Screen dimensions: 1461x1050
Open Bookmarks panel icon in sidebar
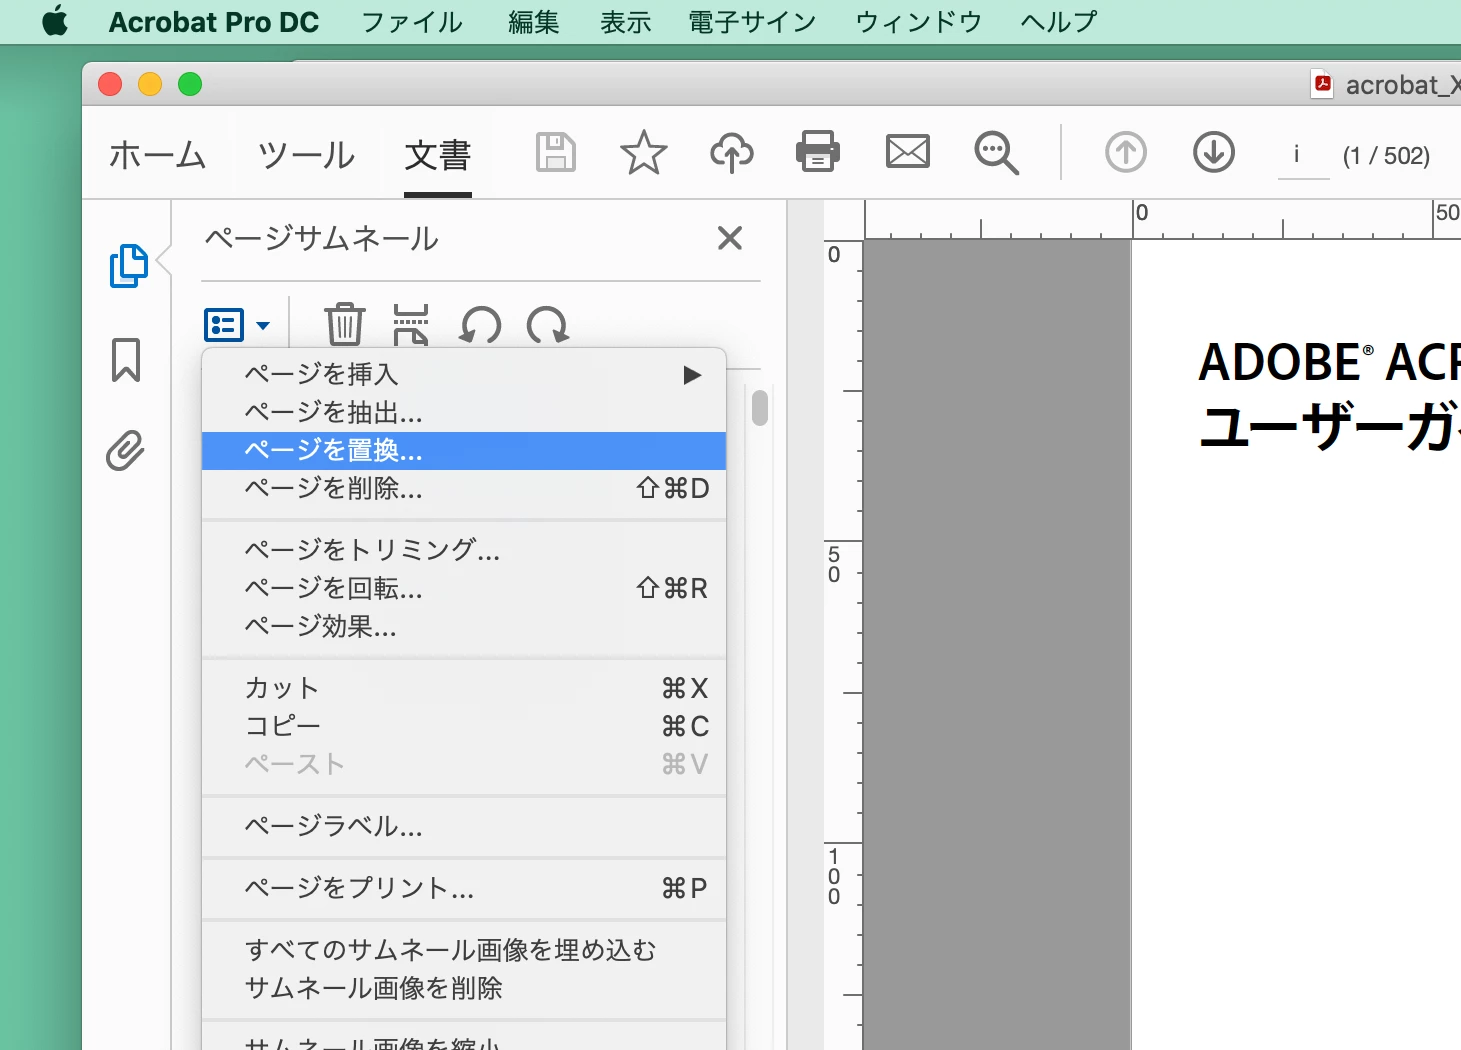126,360
